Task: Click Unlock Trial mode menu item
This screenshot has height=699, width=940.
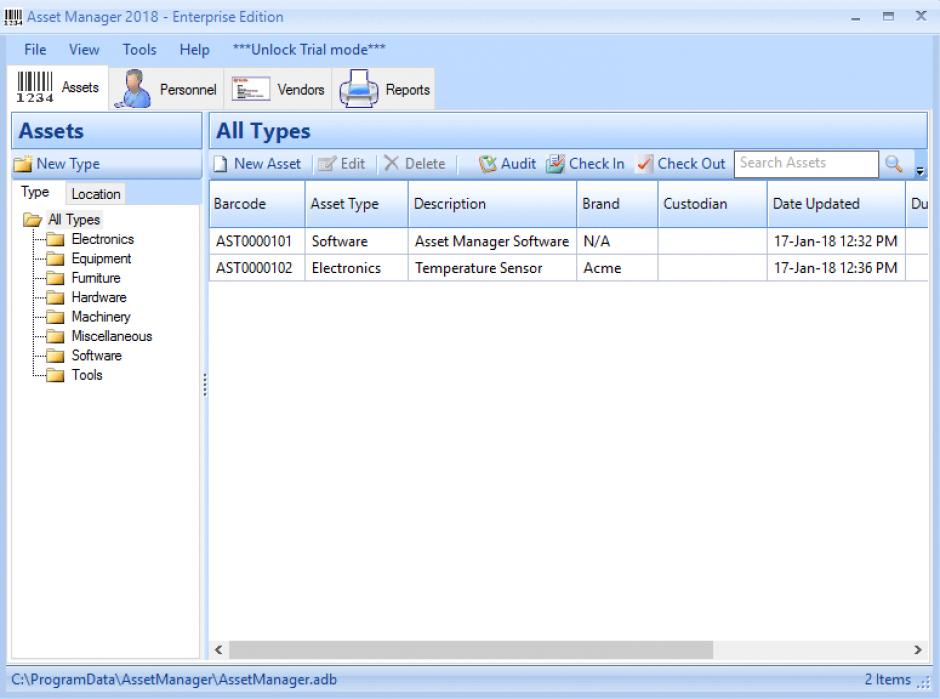Action: (x=309, y=49)
